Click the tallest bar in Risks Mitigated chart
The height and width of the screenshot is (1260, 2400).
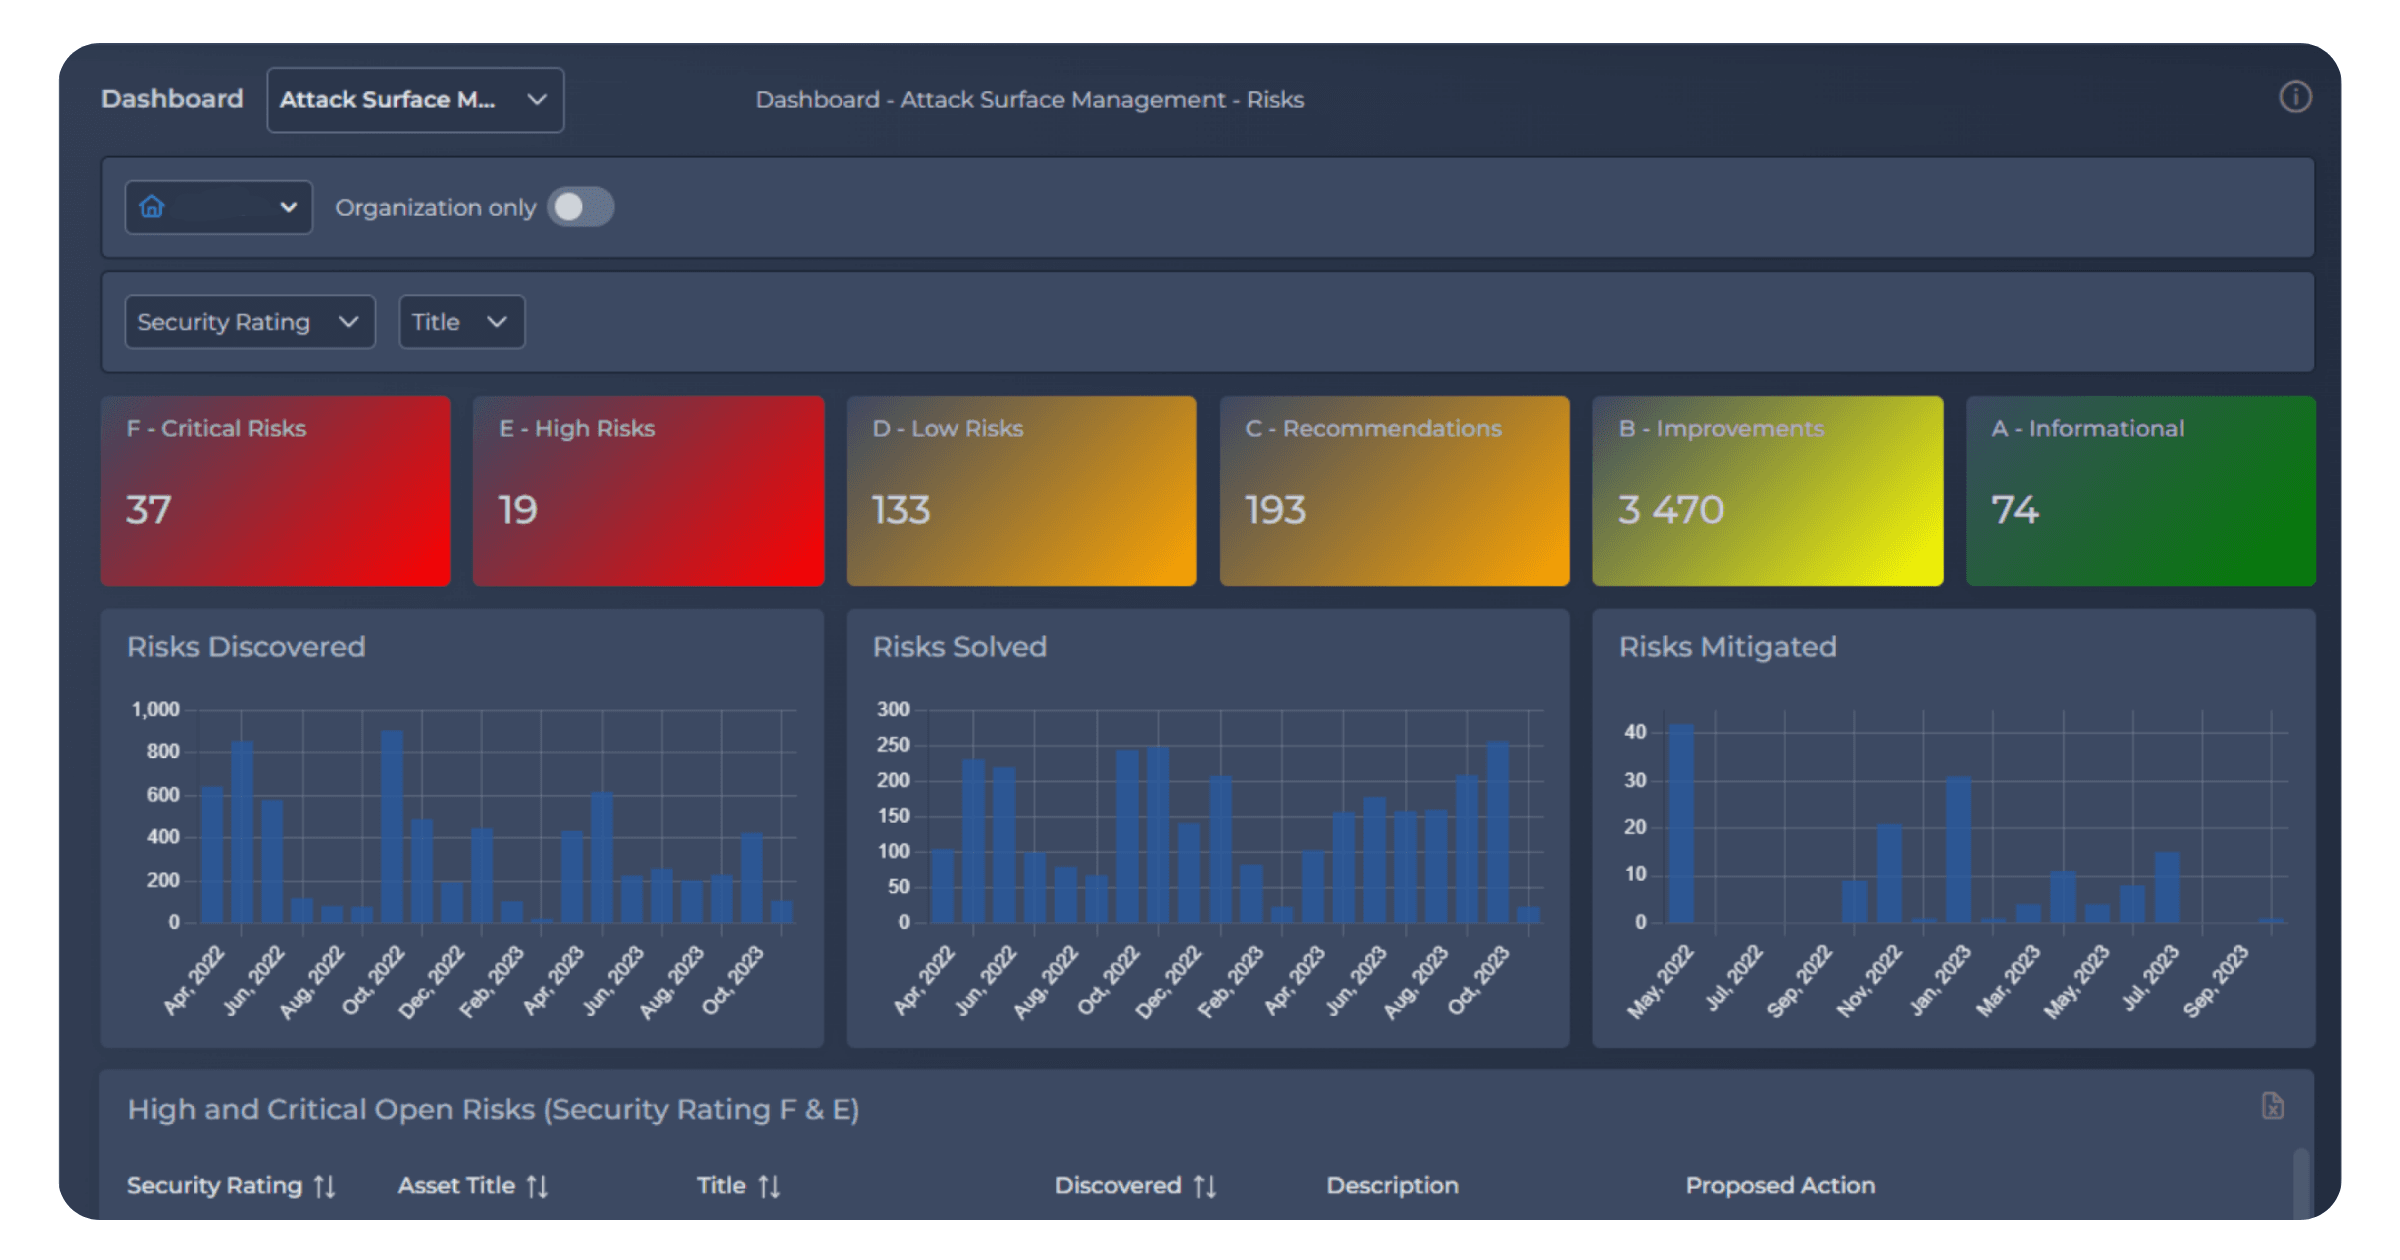click(1681, 822)
